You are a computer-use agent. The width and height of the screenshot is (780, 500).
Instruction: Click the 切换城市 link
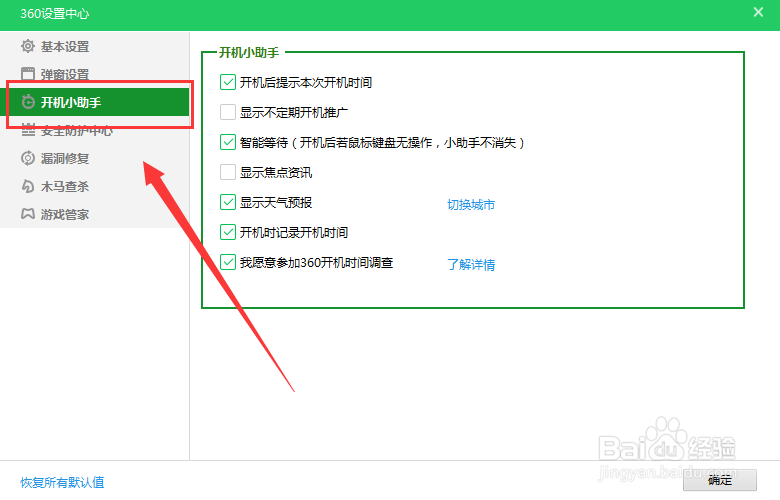(x=471, y=204)
